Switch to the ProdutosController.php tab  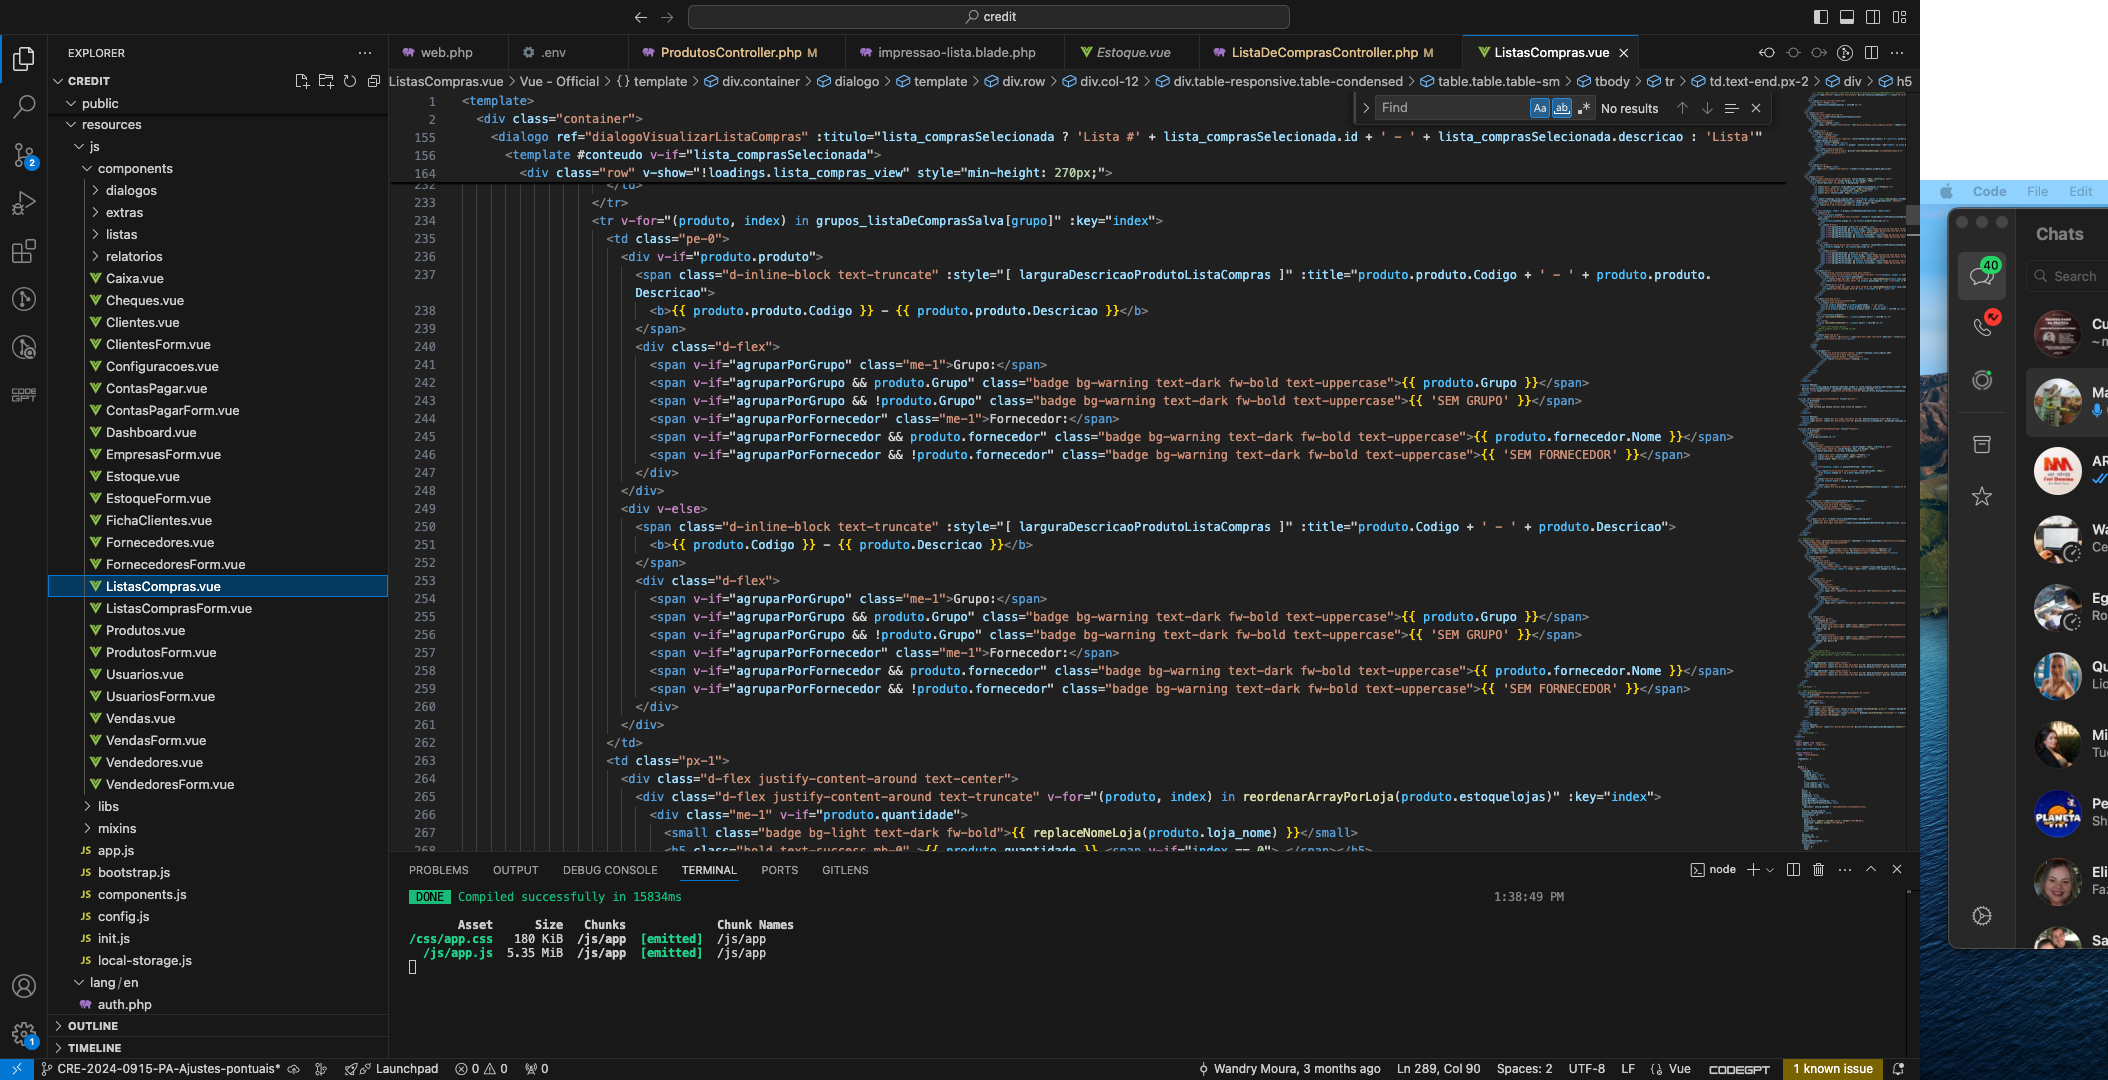[x=730, y=53]
